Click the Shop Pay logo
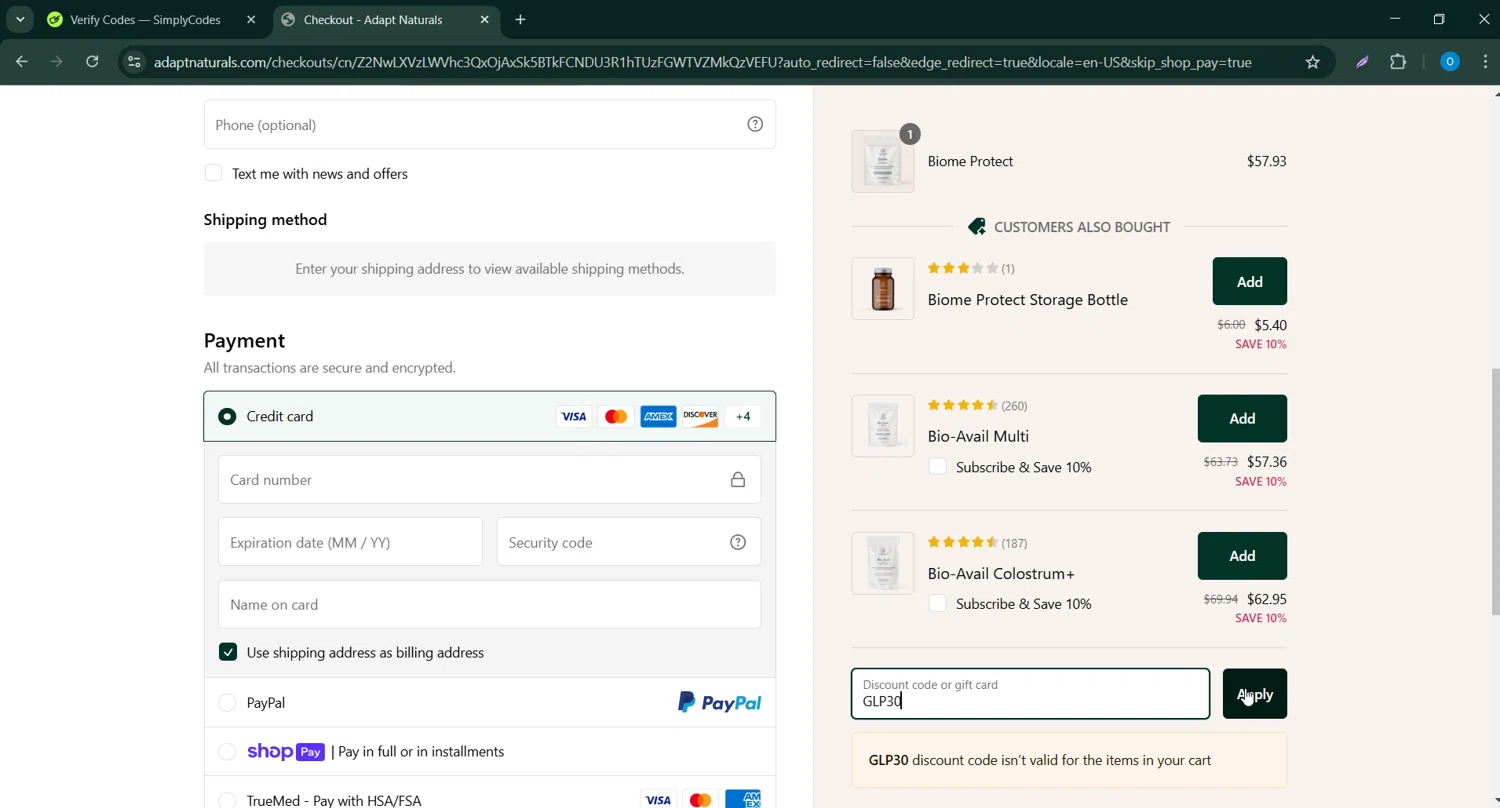This screenshot has width=1500, height=808. click(286, 752)
